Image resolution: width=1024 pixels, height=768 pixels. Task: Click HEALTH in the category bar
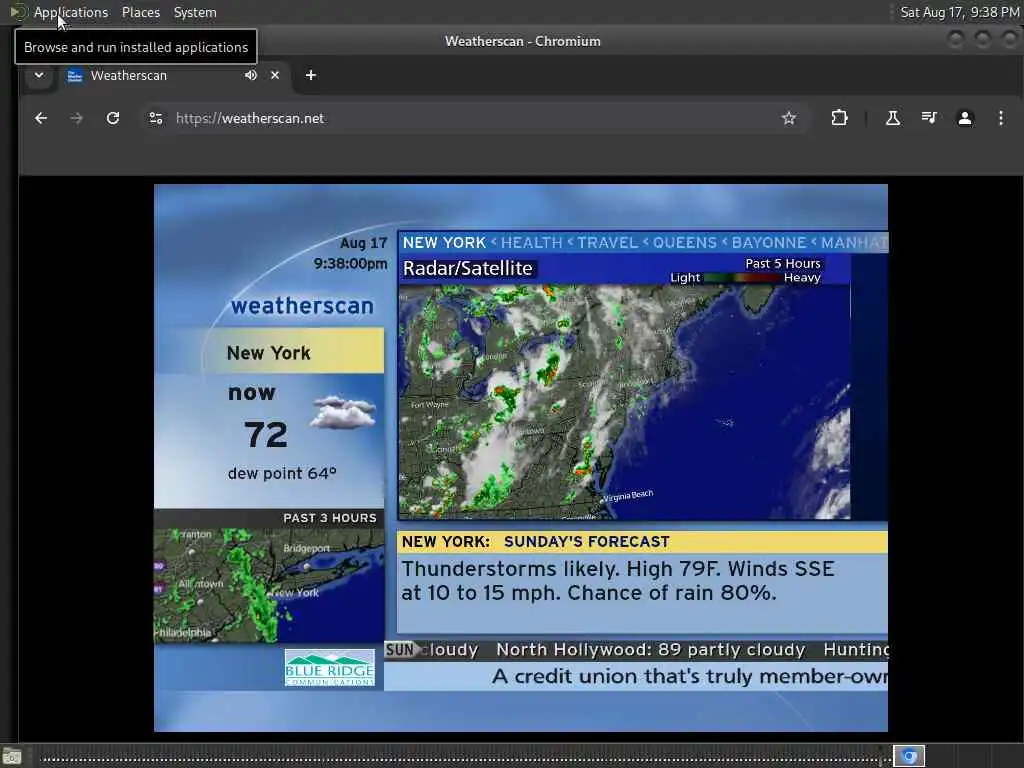coord(531,243)
